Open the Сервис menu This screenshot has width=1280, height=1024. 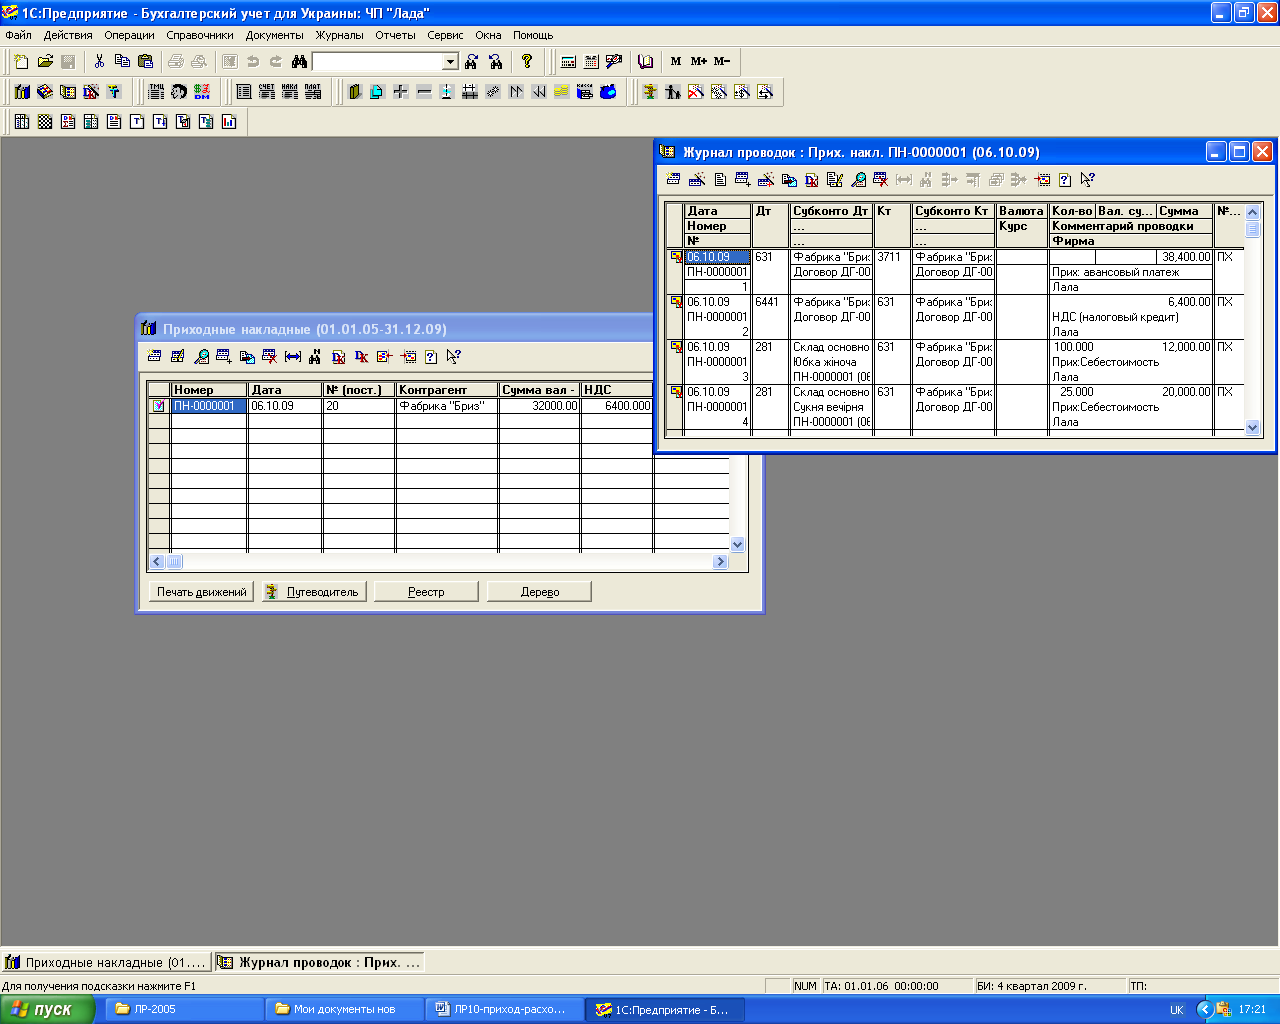[445, 35]
